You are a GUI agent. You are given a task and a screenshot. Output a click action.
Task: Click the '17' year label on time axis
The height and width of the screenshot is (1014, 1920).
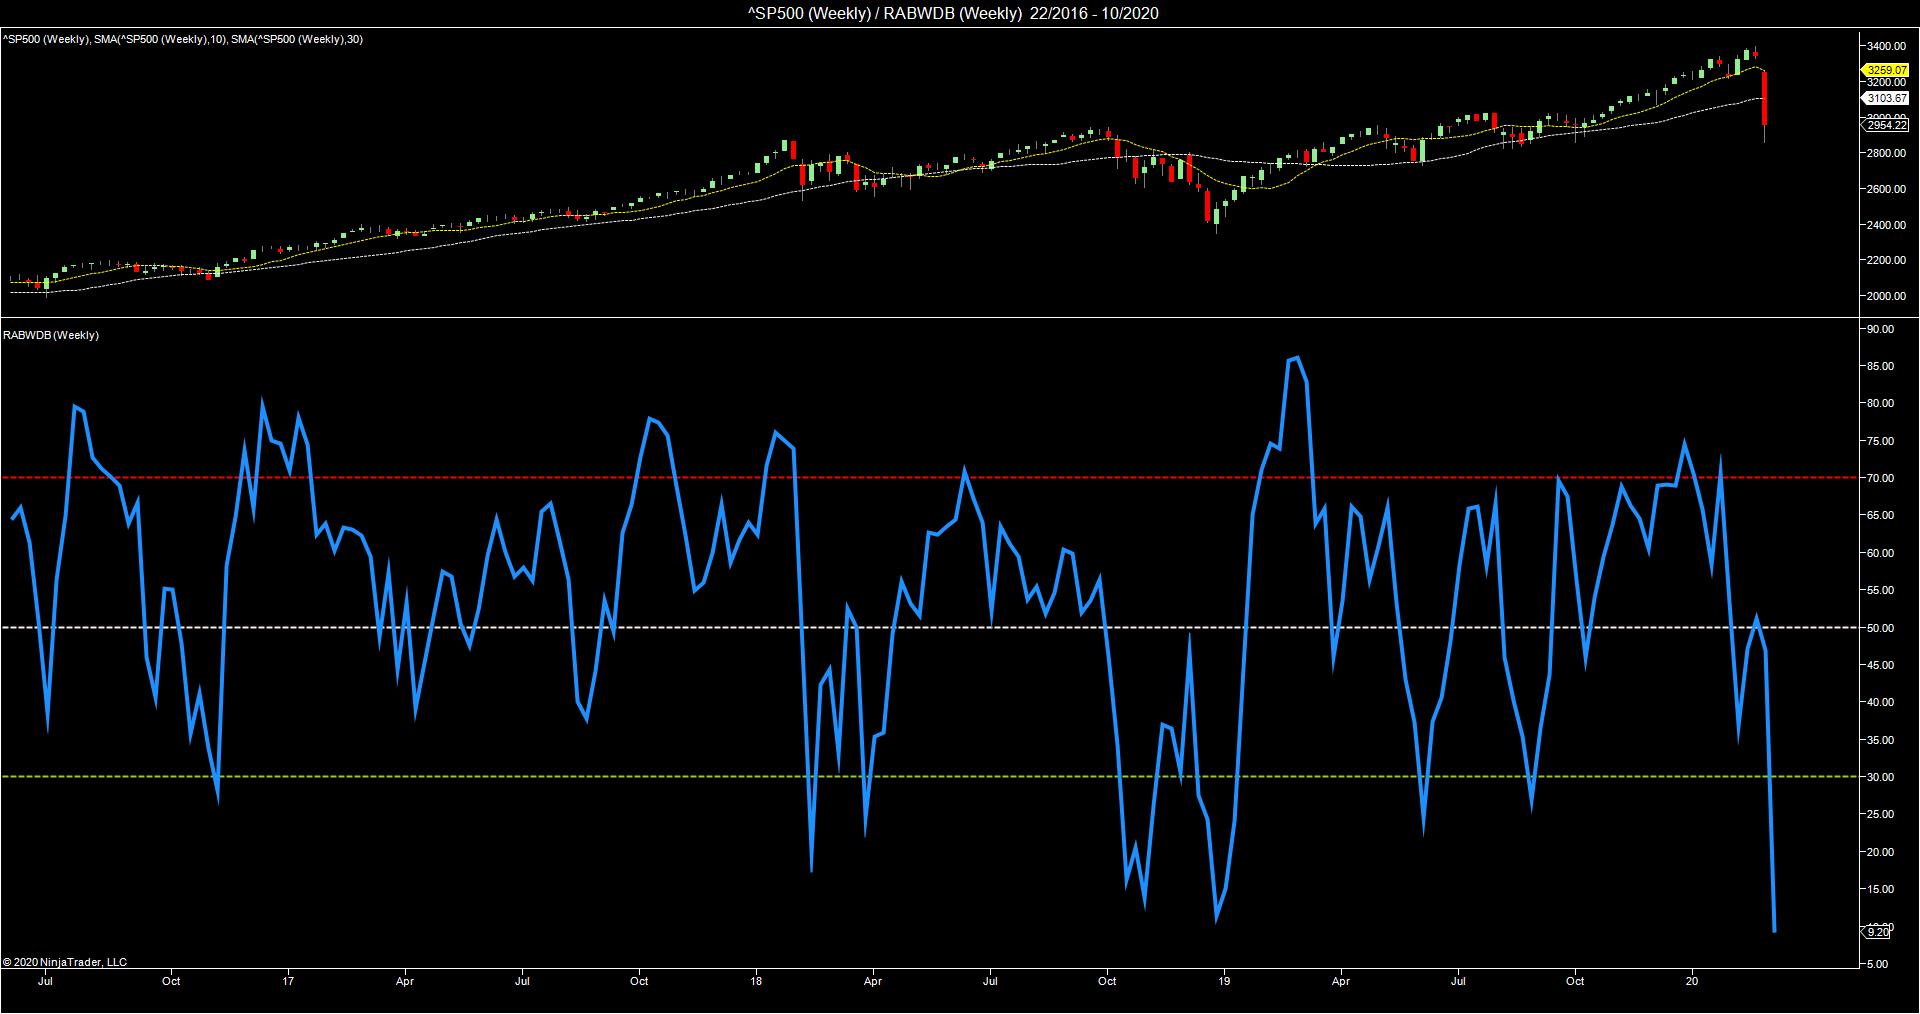[289, 981]
